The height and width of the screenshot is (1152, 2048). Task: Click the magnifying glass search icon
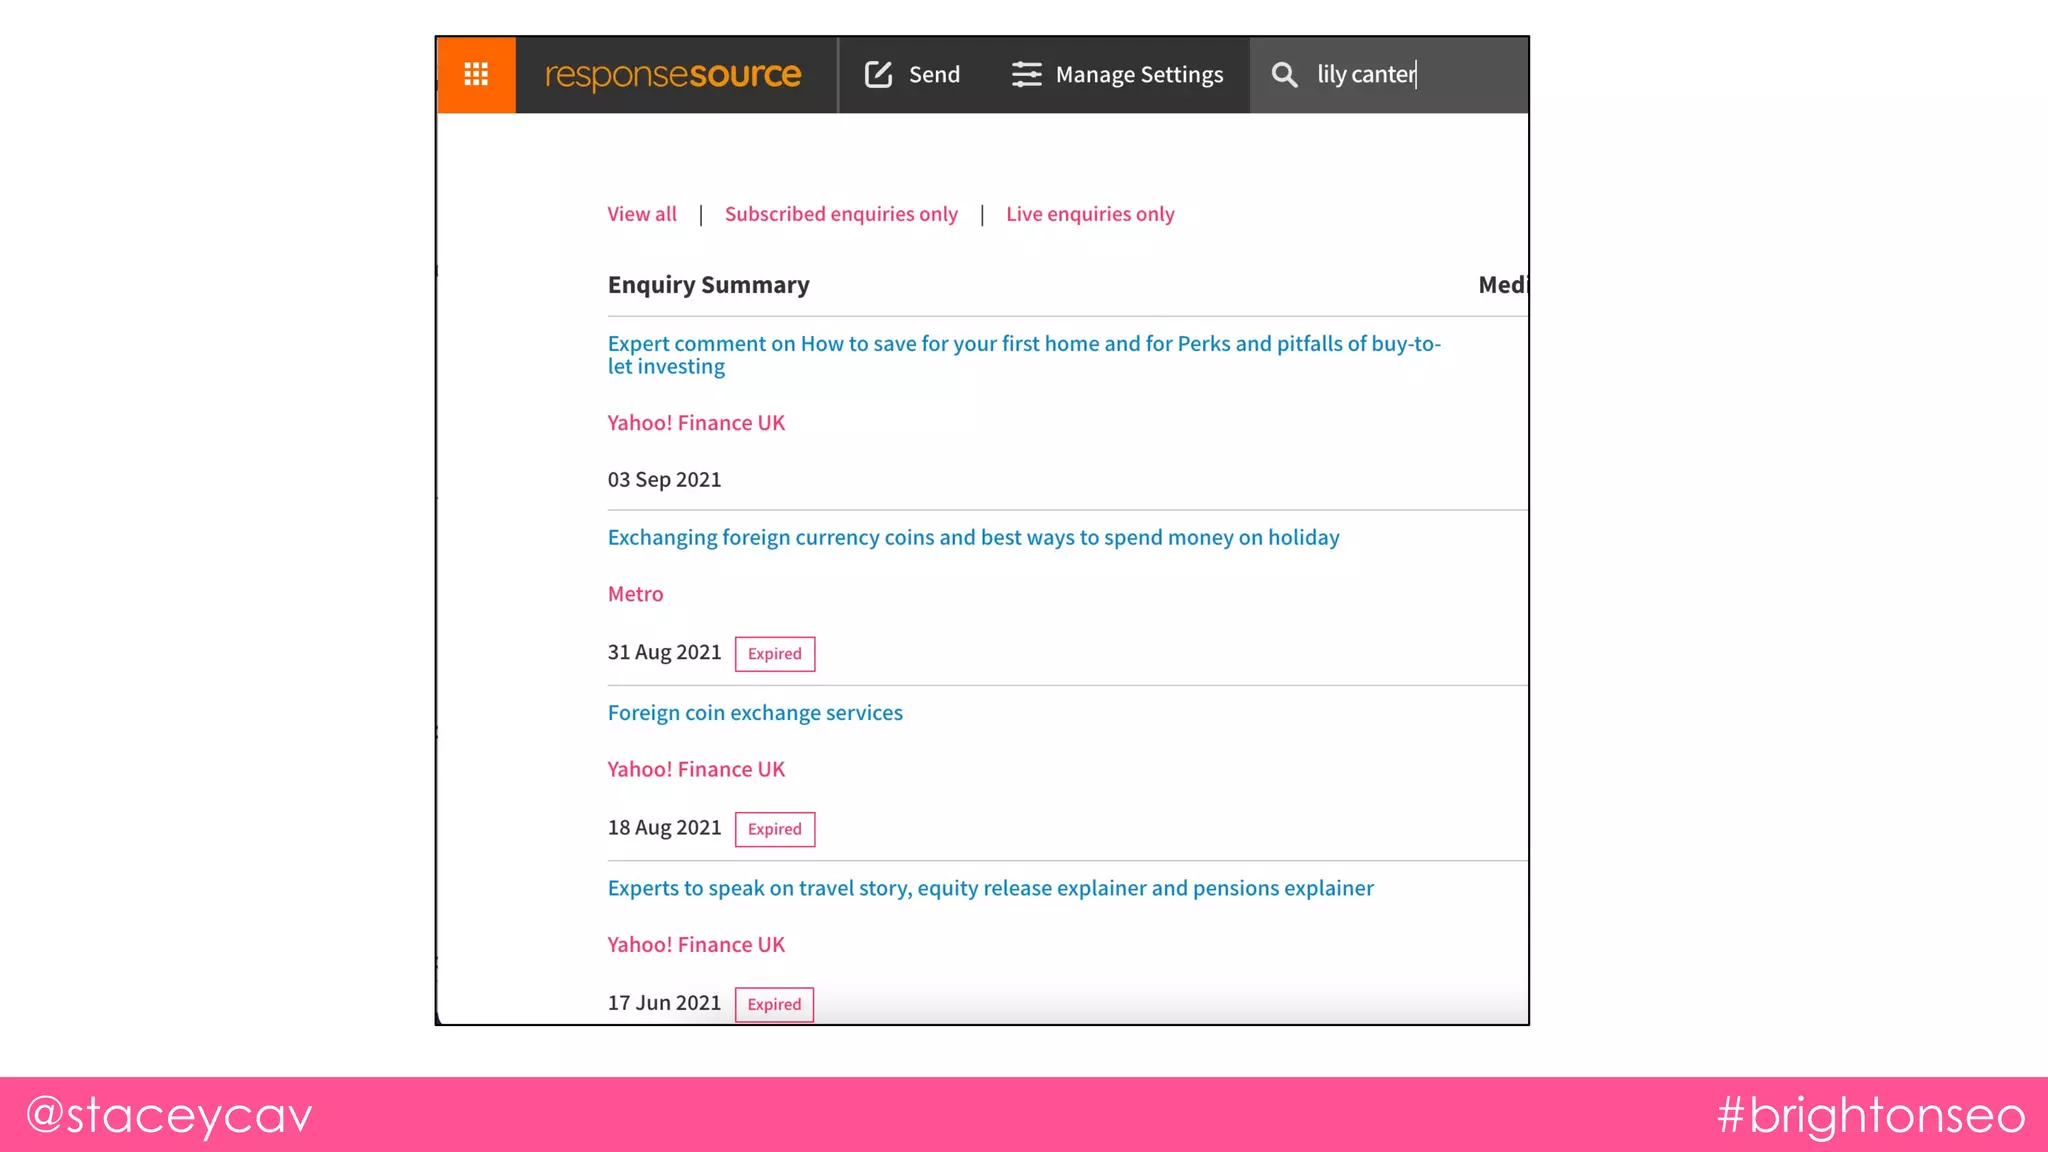[x=1284, y=75]
